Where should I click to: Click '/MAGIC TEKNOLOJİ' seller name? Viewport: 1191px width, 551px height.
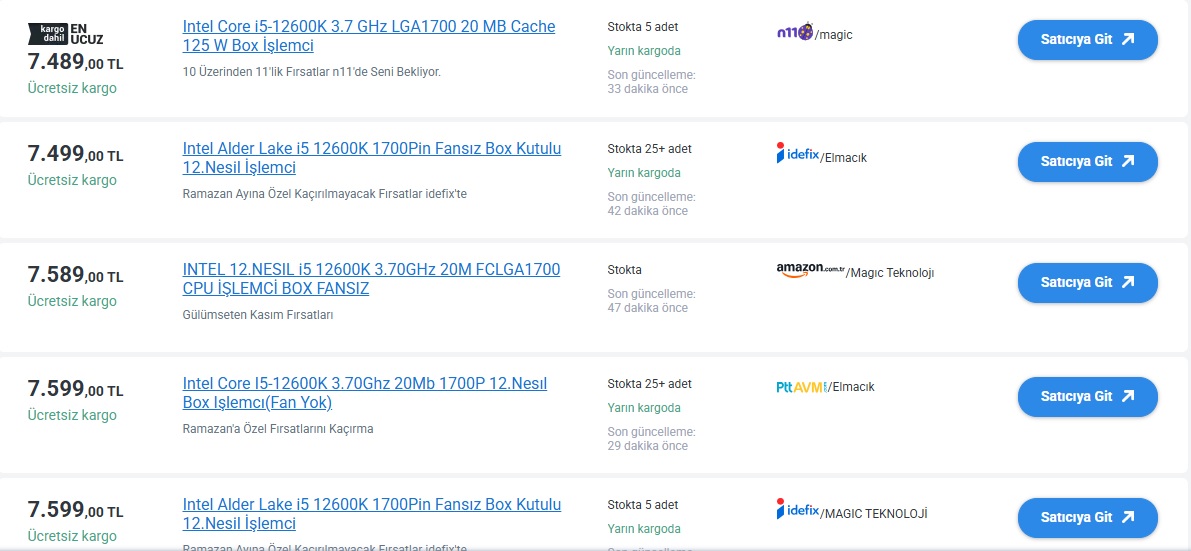[x=874, y=513]
